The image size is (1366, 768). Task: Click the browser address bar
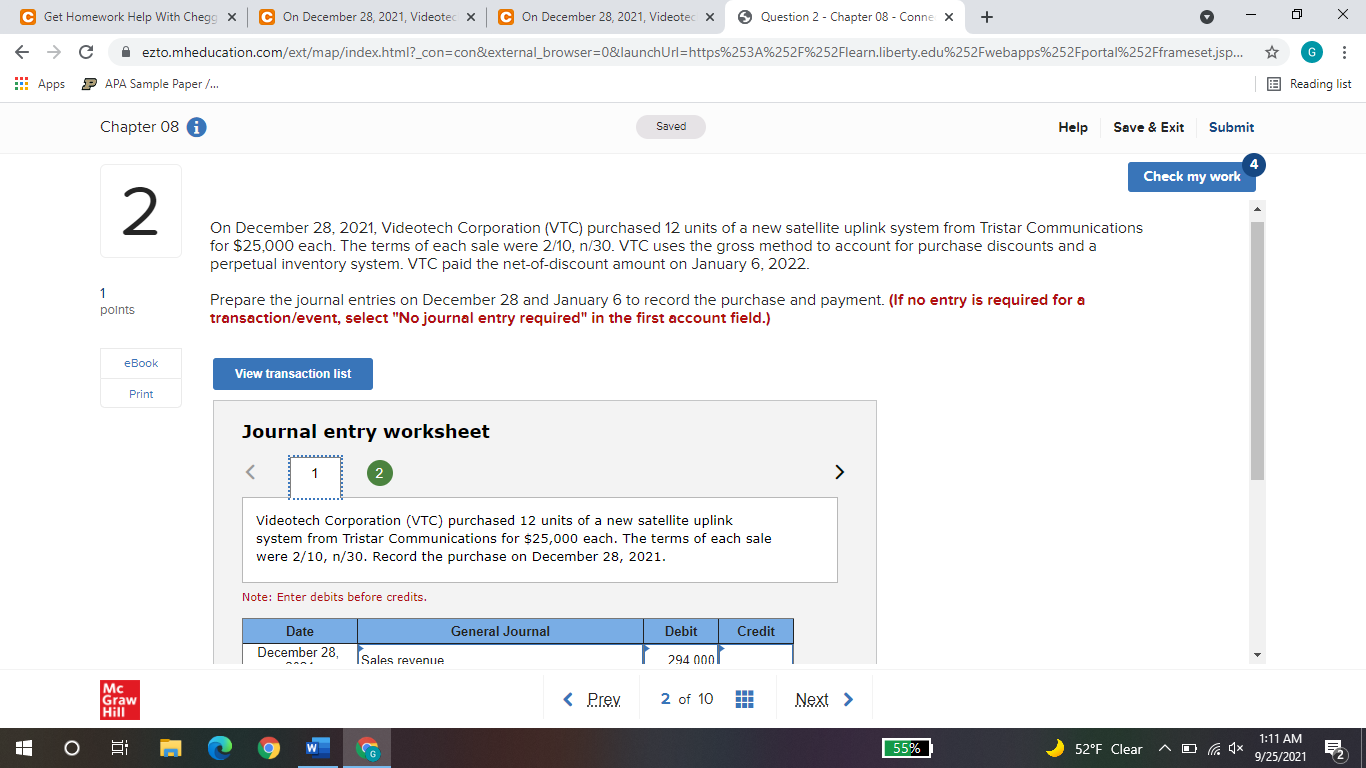click(x=690, y=52)
